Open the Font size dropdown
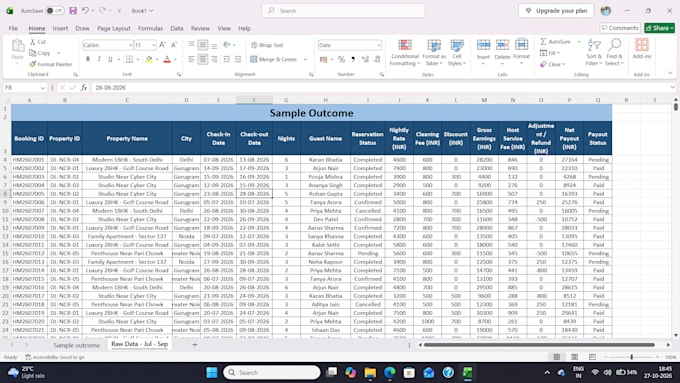The image size is (680, 383). pyautogui.click(x=154, y=45)
